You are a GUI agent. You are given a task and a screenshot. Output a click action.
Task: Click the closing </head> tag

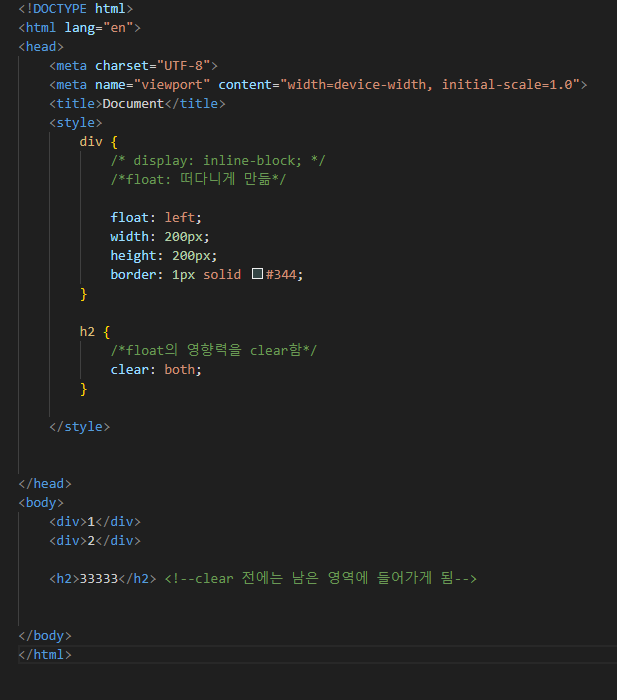pyautogui.click(x=45, y=483)
